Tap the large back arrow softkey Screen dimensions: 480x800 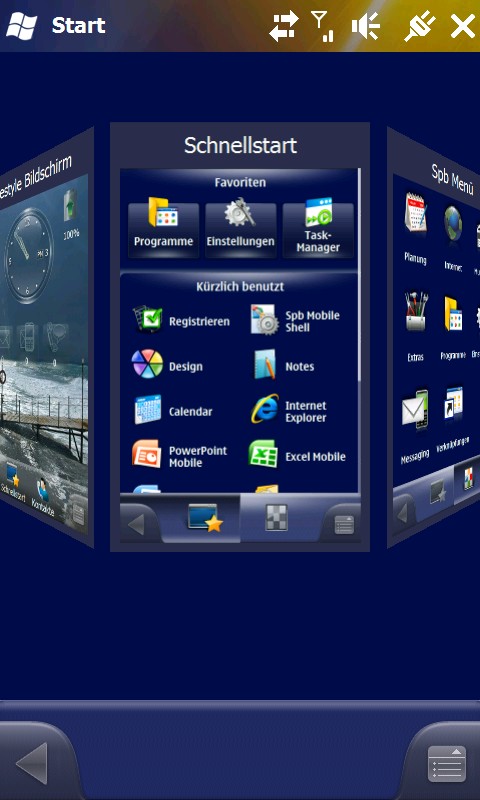(33, 763)
